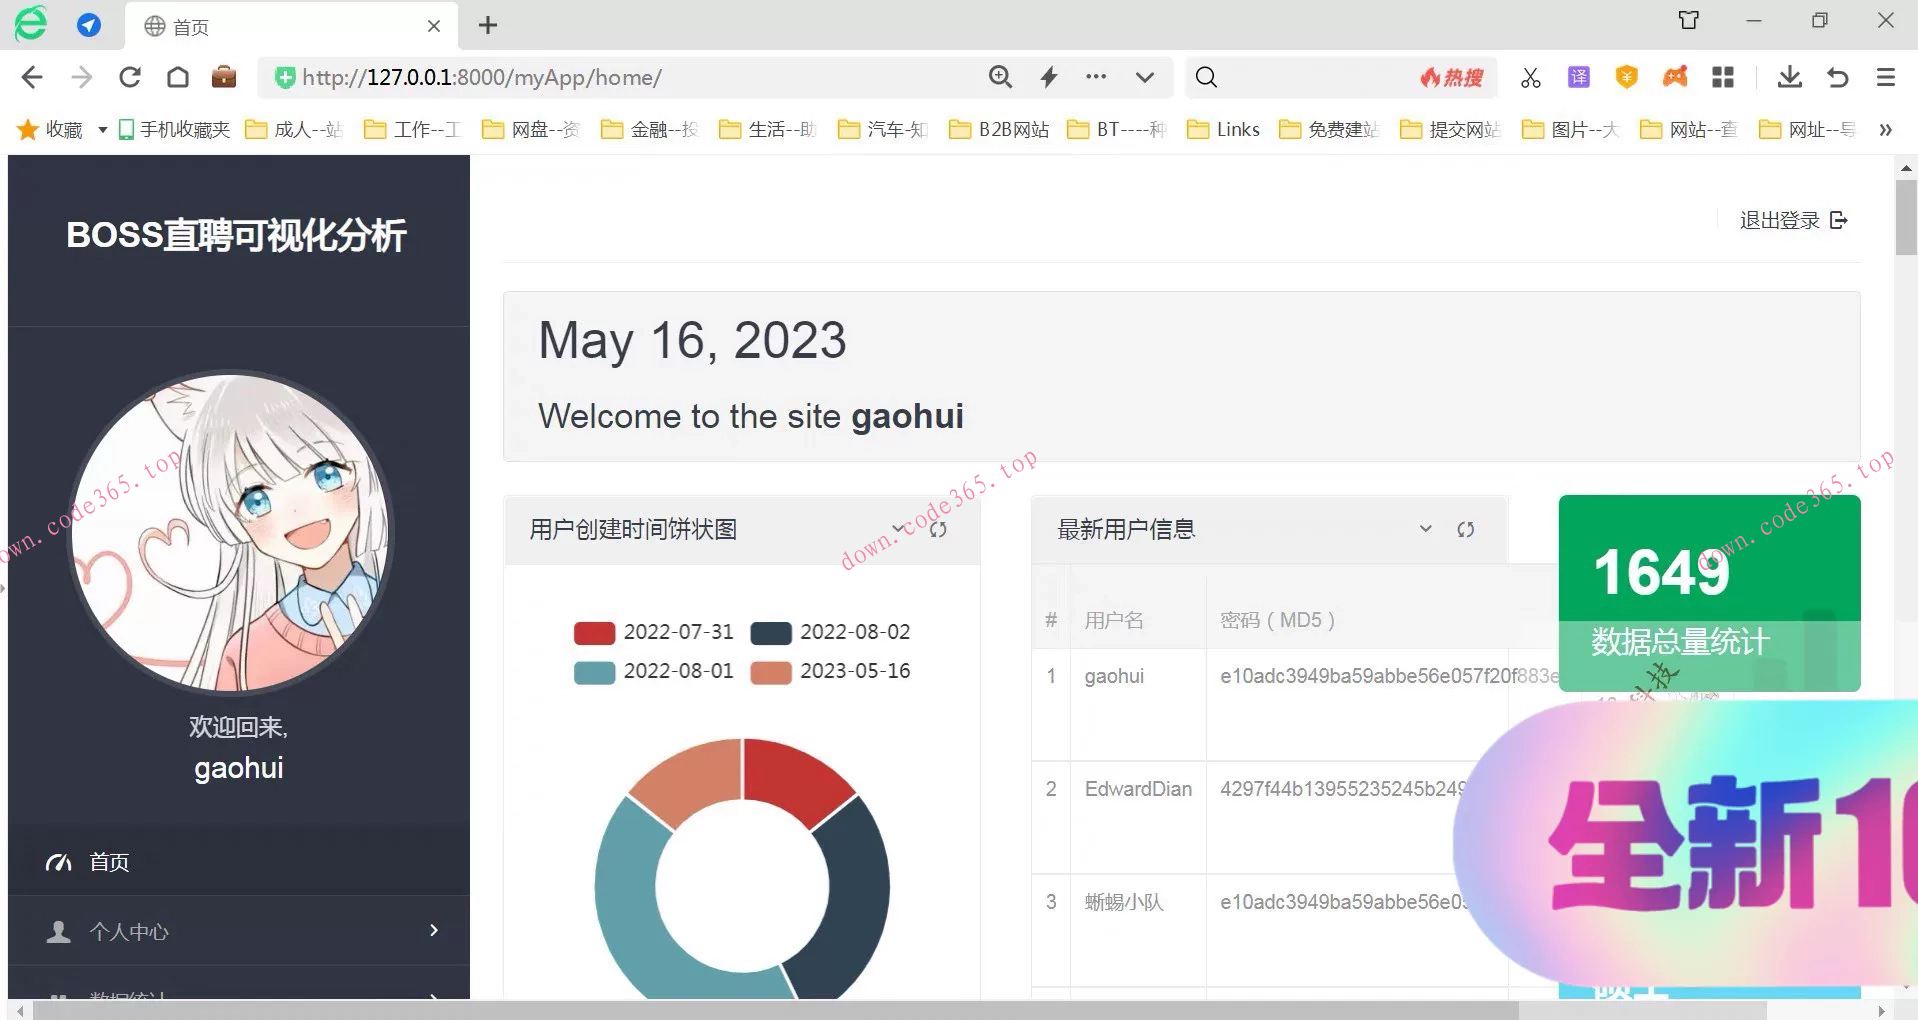Screen dimensions: 1918x1020
Task: Click the security shield icon in address bar
Action: [285, 77]
